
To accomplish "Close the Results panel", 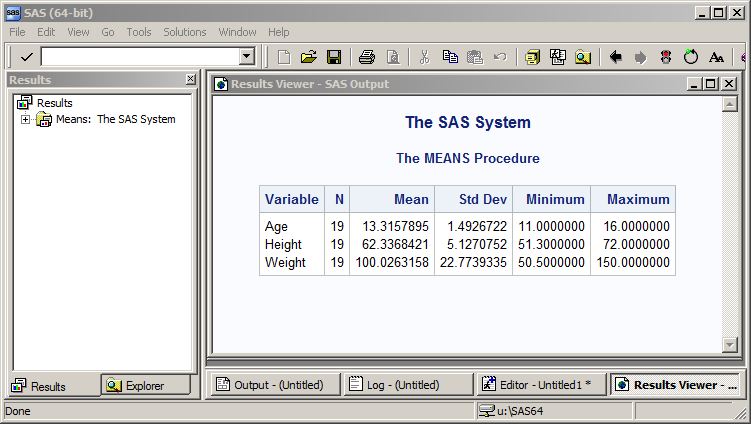I will pos(190,79).
